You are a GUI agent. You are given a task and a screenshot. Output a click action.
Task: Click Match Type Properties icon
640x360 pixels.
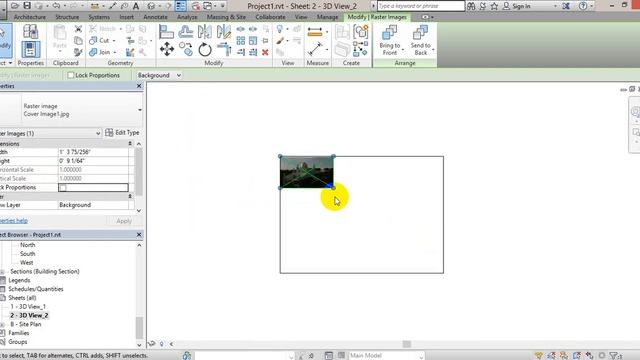pyautogui.click(x=78, y=52)
